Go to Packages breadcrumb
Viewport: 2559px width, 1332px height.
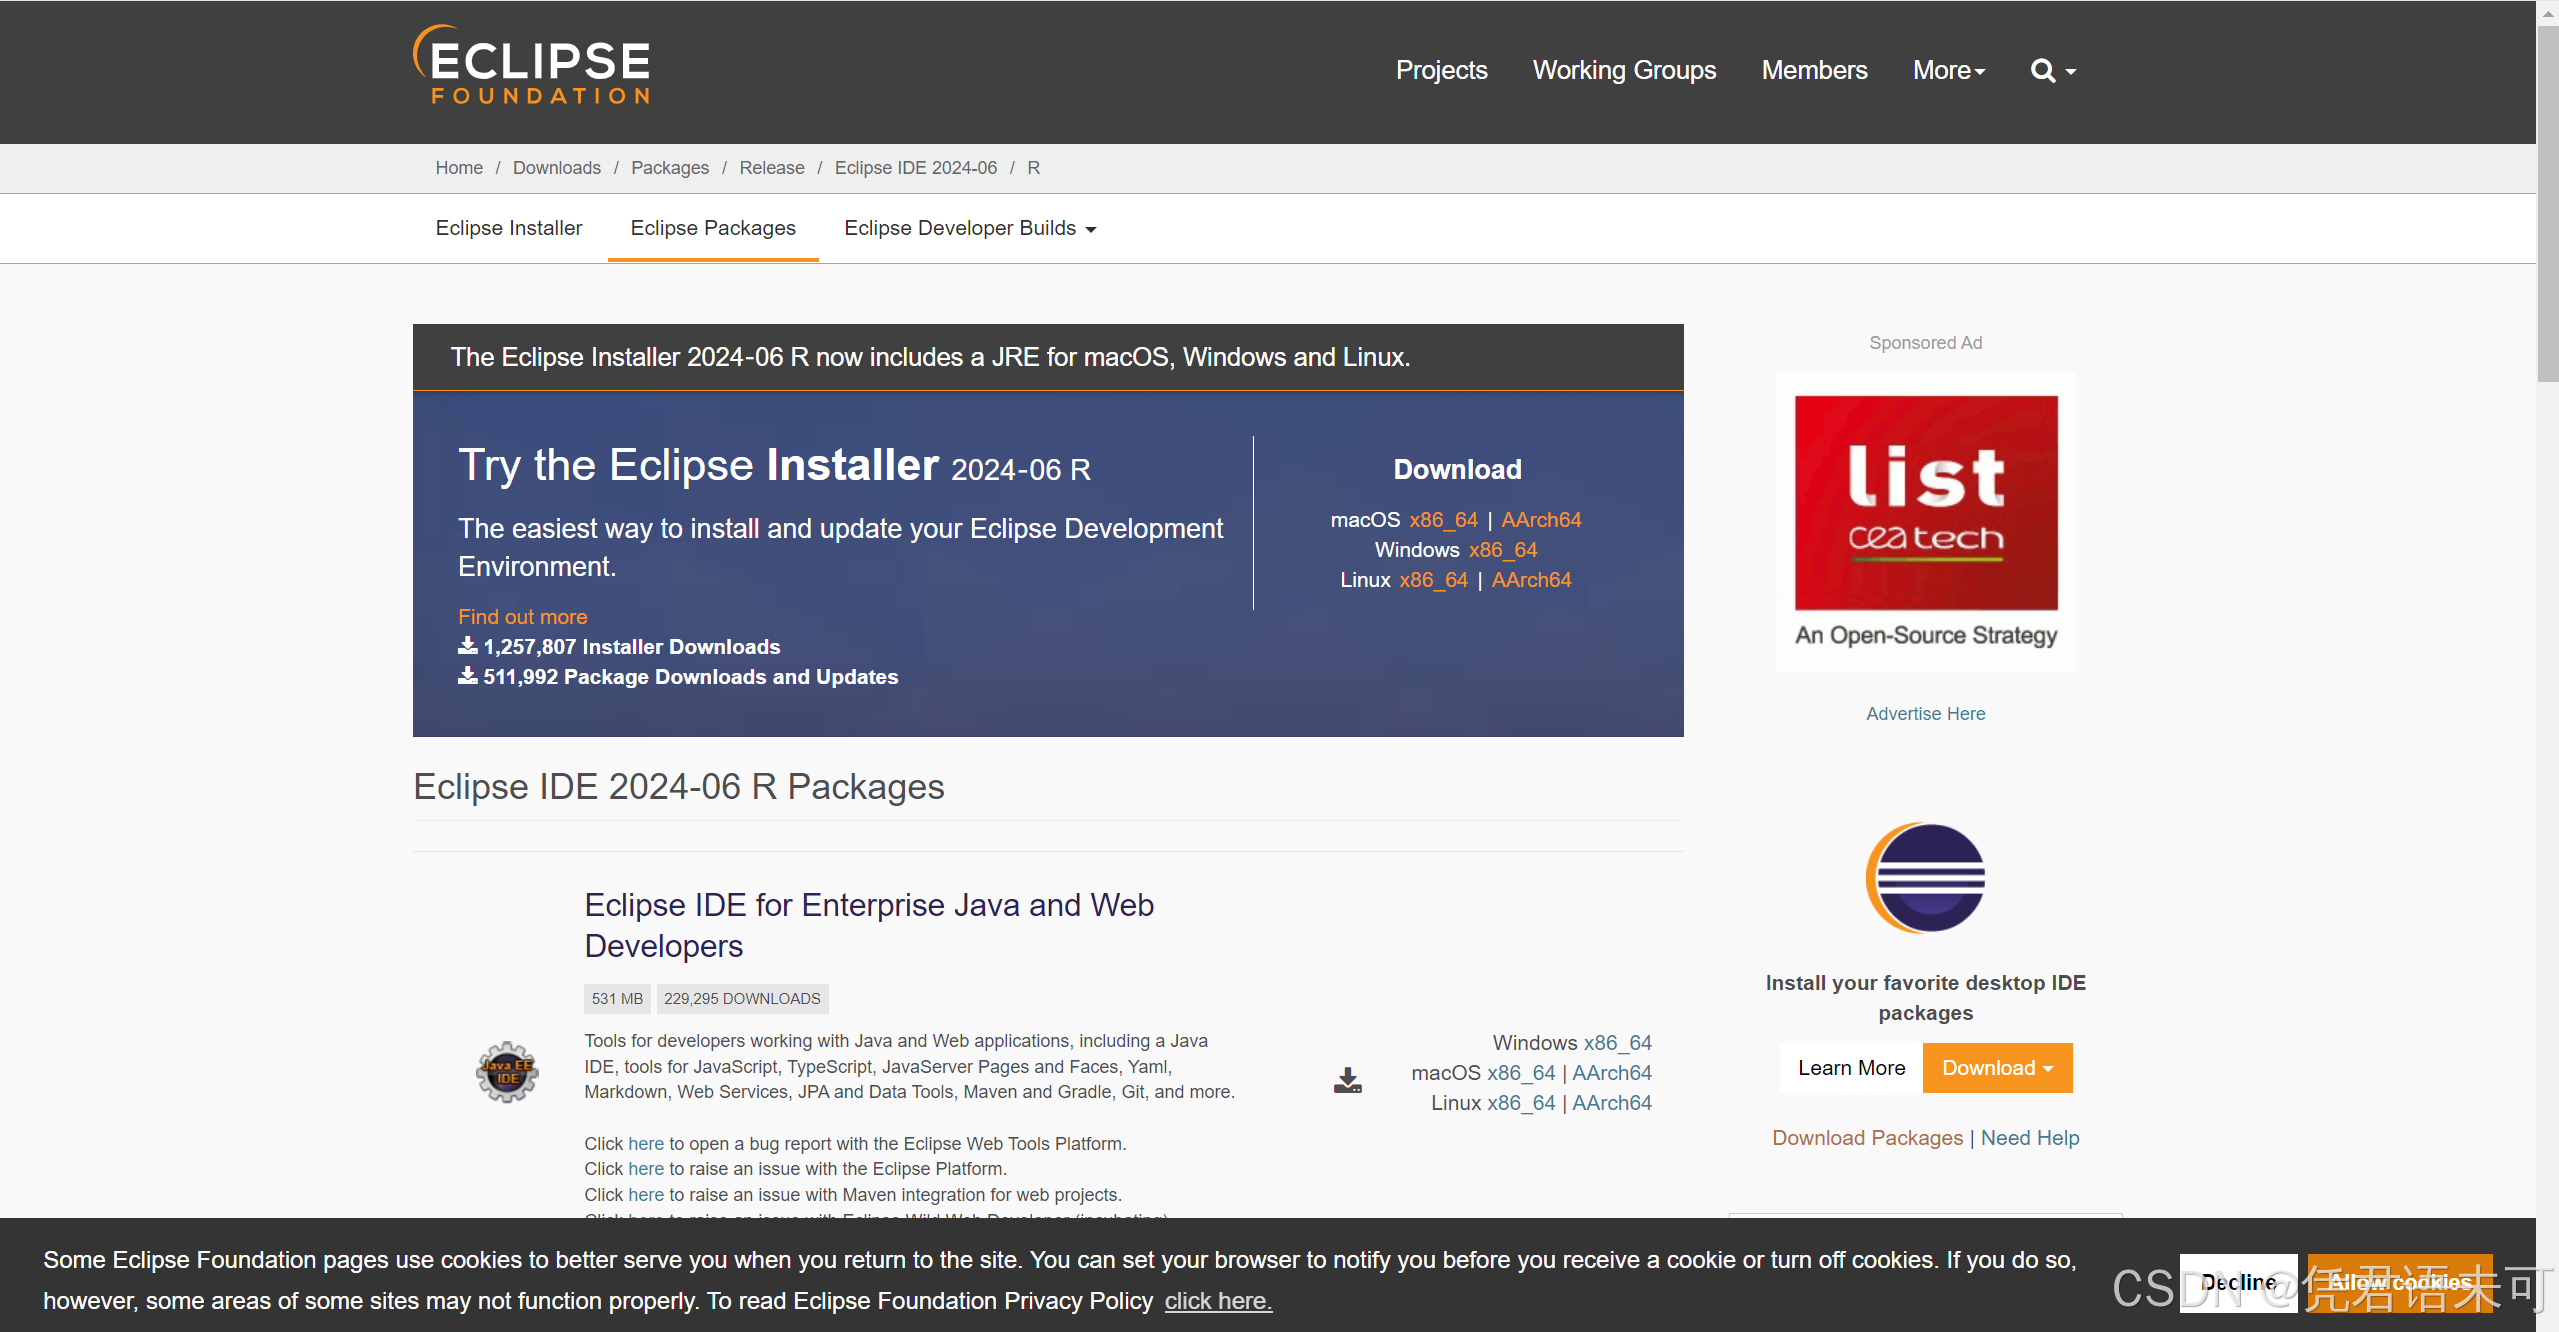click(x=670, y=168)
